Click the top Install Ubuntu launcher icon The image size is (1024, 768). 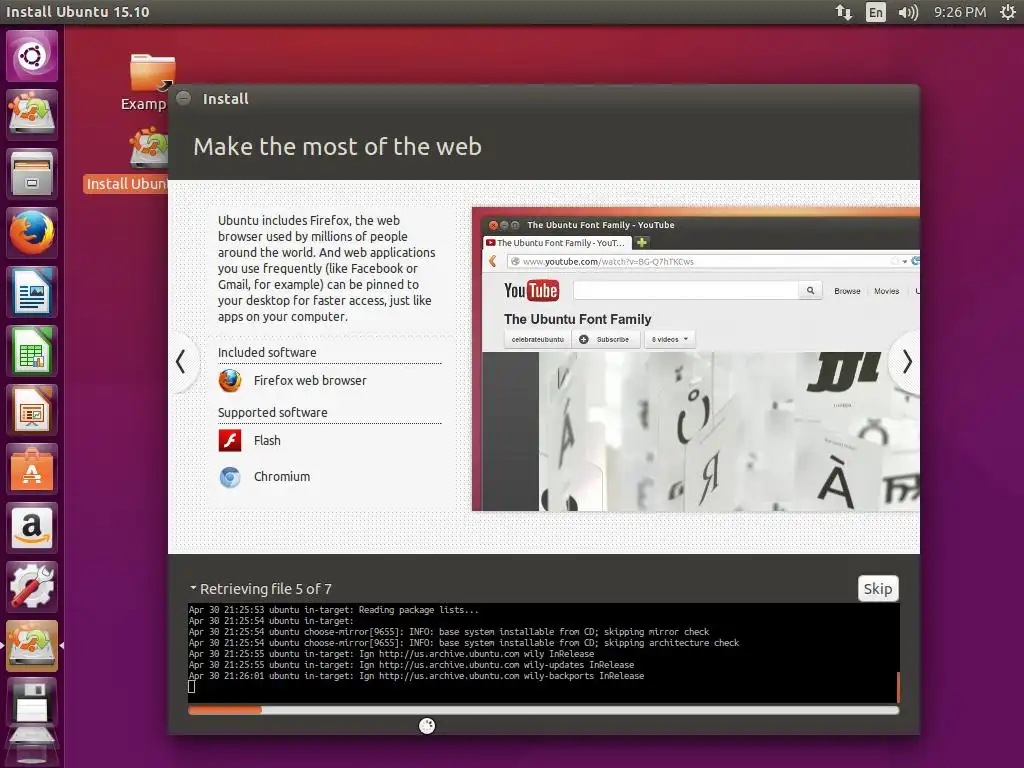coord(31,114)
